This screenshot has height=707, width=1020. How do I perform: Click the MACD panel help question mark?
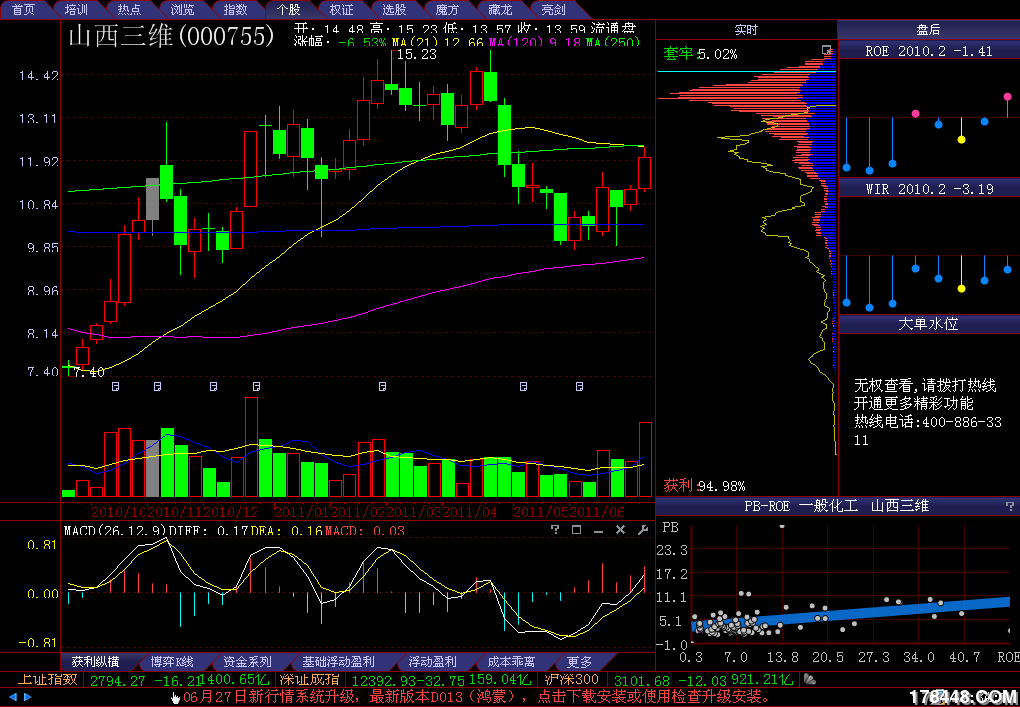pyautogui.click(x=555, y=530)
